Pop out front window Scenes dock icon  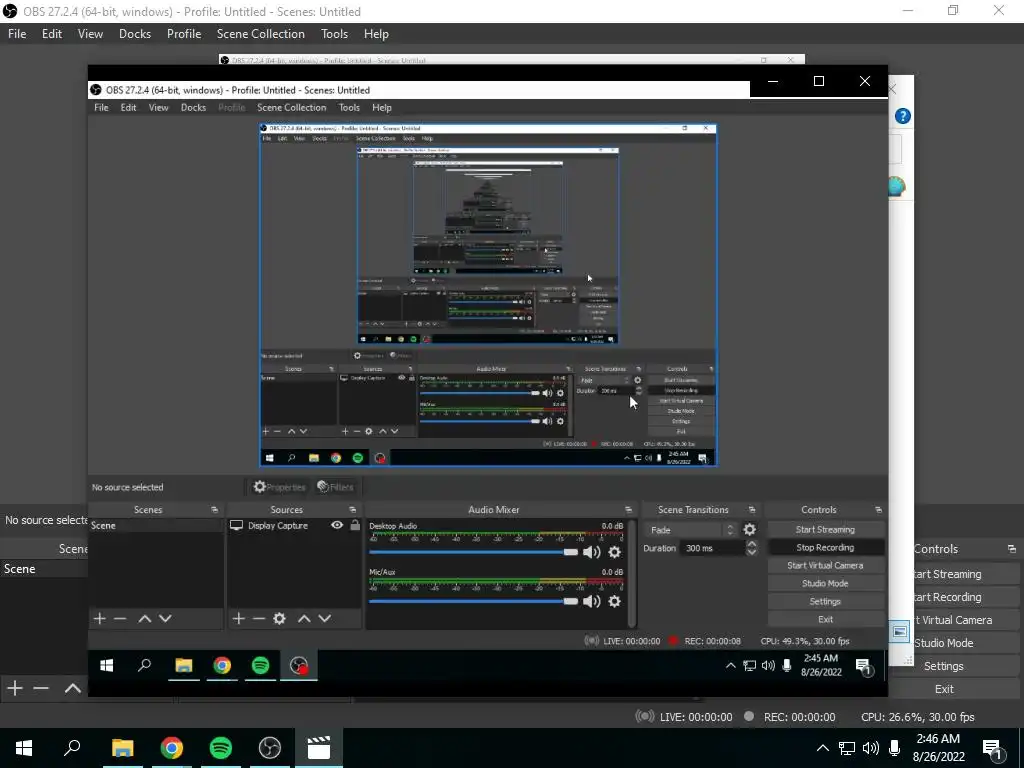[214, 510]
